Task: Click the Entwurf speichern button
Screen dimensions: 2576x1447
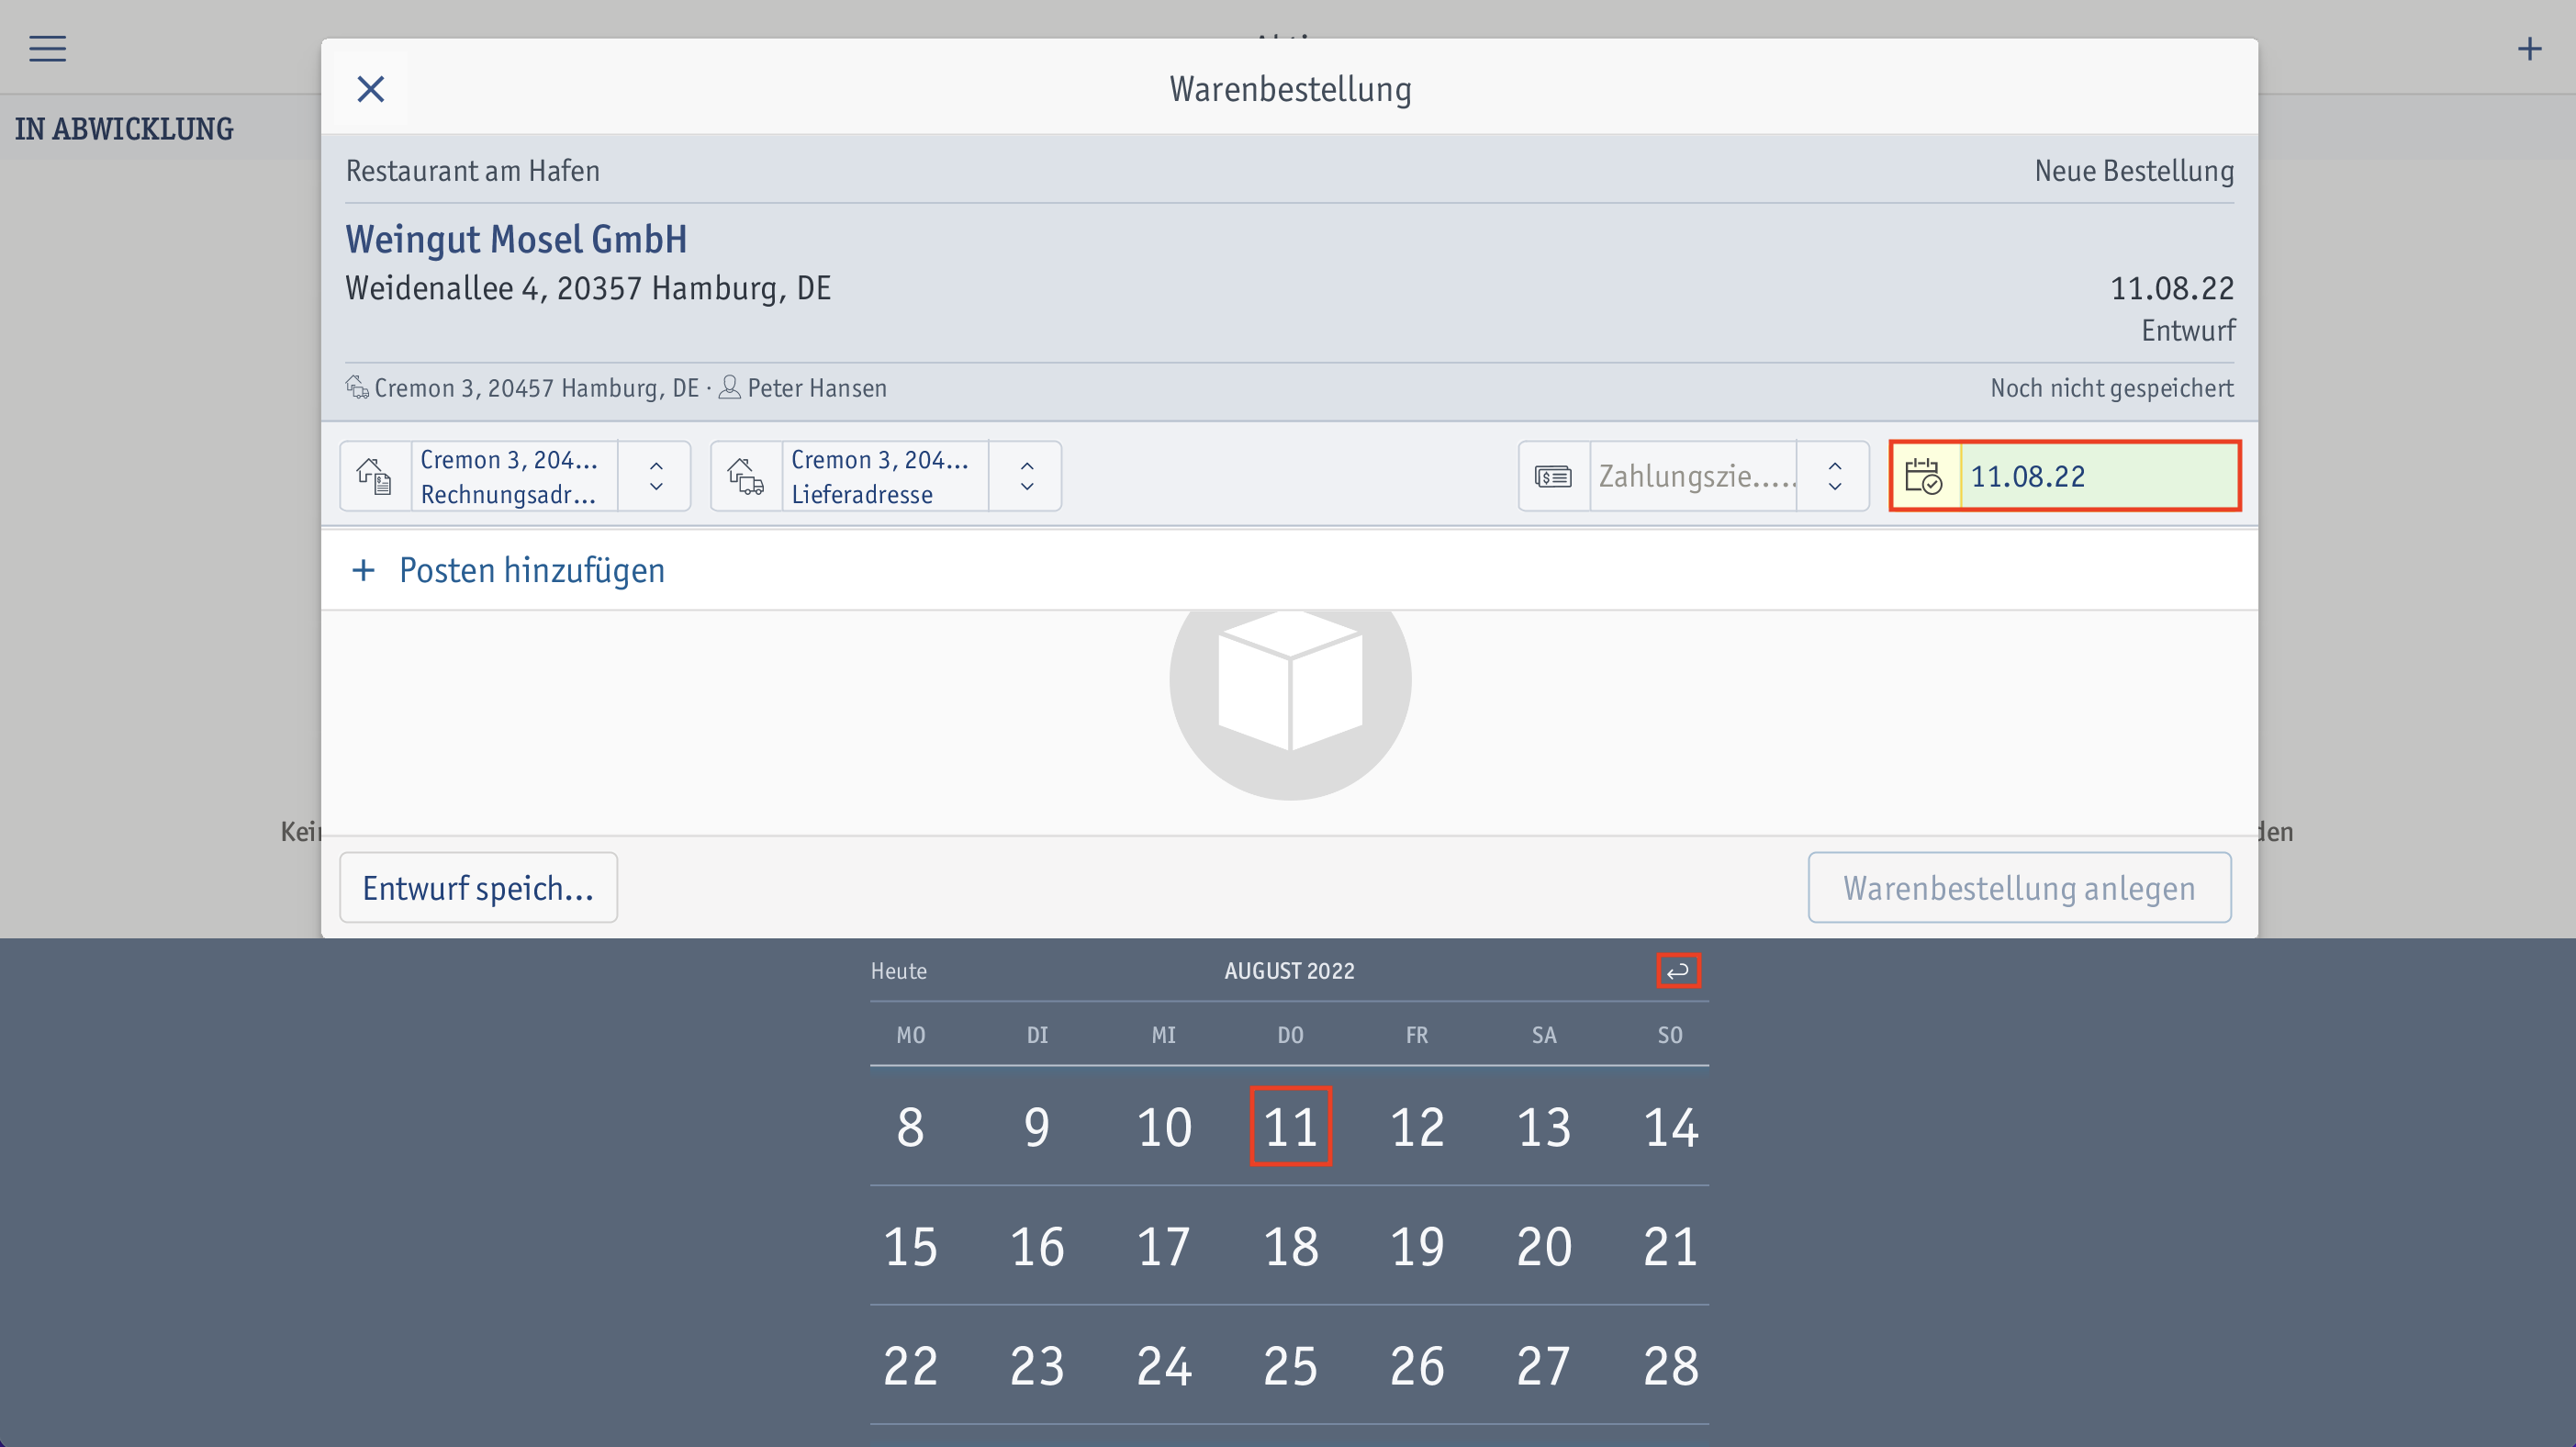Action: point(478,887)
